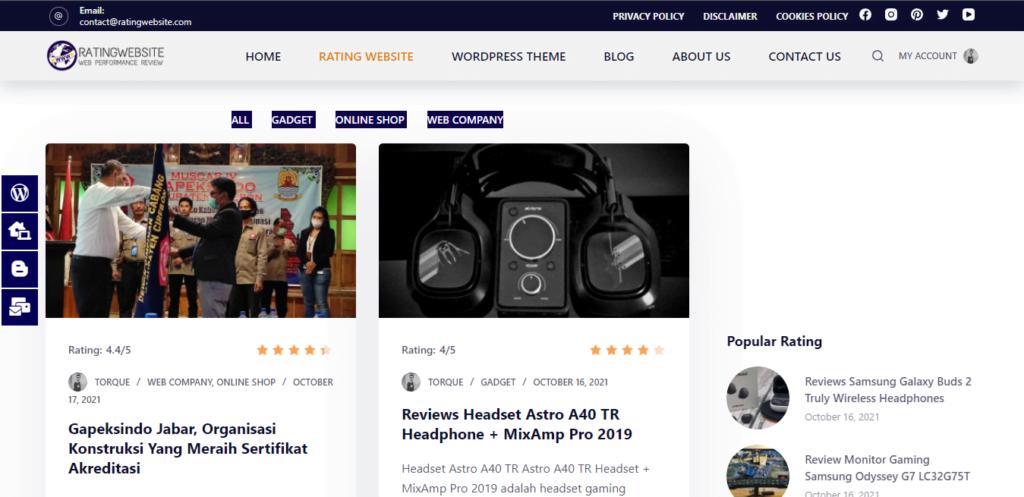1024x497 pixels.
Task: Click the star rating on Astro A40 post
Action: pos(627,350)
